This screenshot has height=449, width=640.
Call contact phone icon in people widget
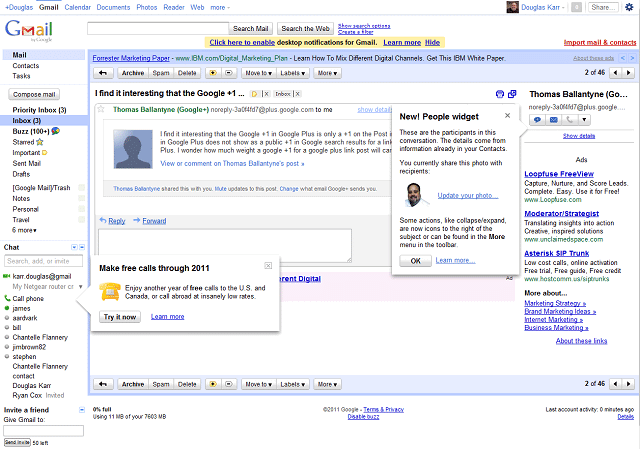[x=569, y=120]
